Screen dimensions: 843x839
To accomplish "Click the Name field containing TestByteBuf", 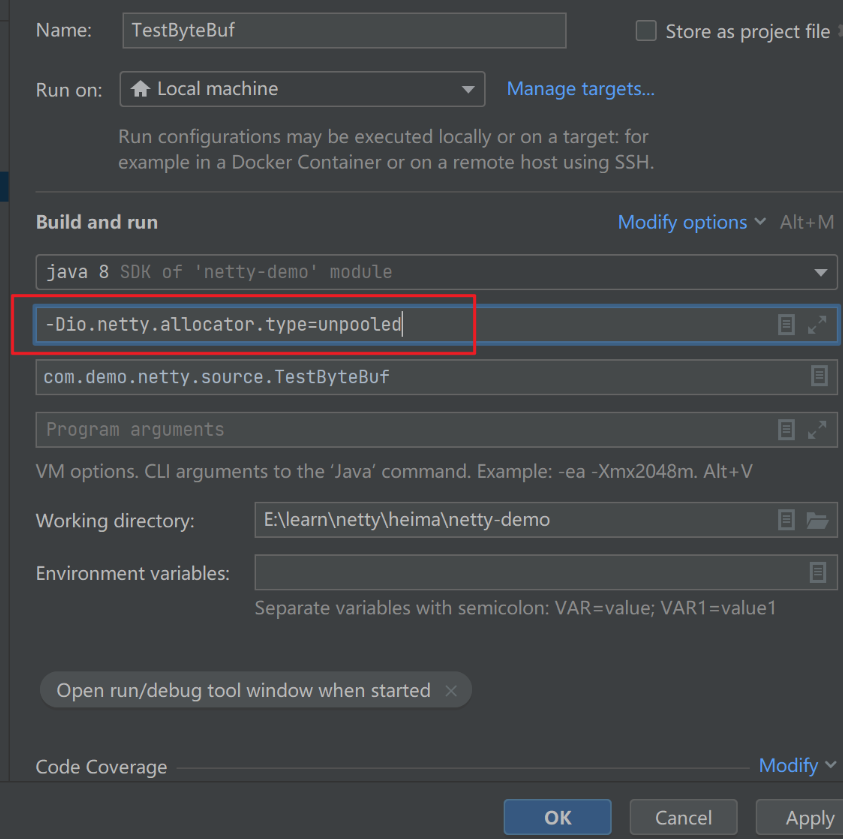I will (343, 30).
